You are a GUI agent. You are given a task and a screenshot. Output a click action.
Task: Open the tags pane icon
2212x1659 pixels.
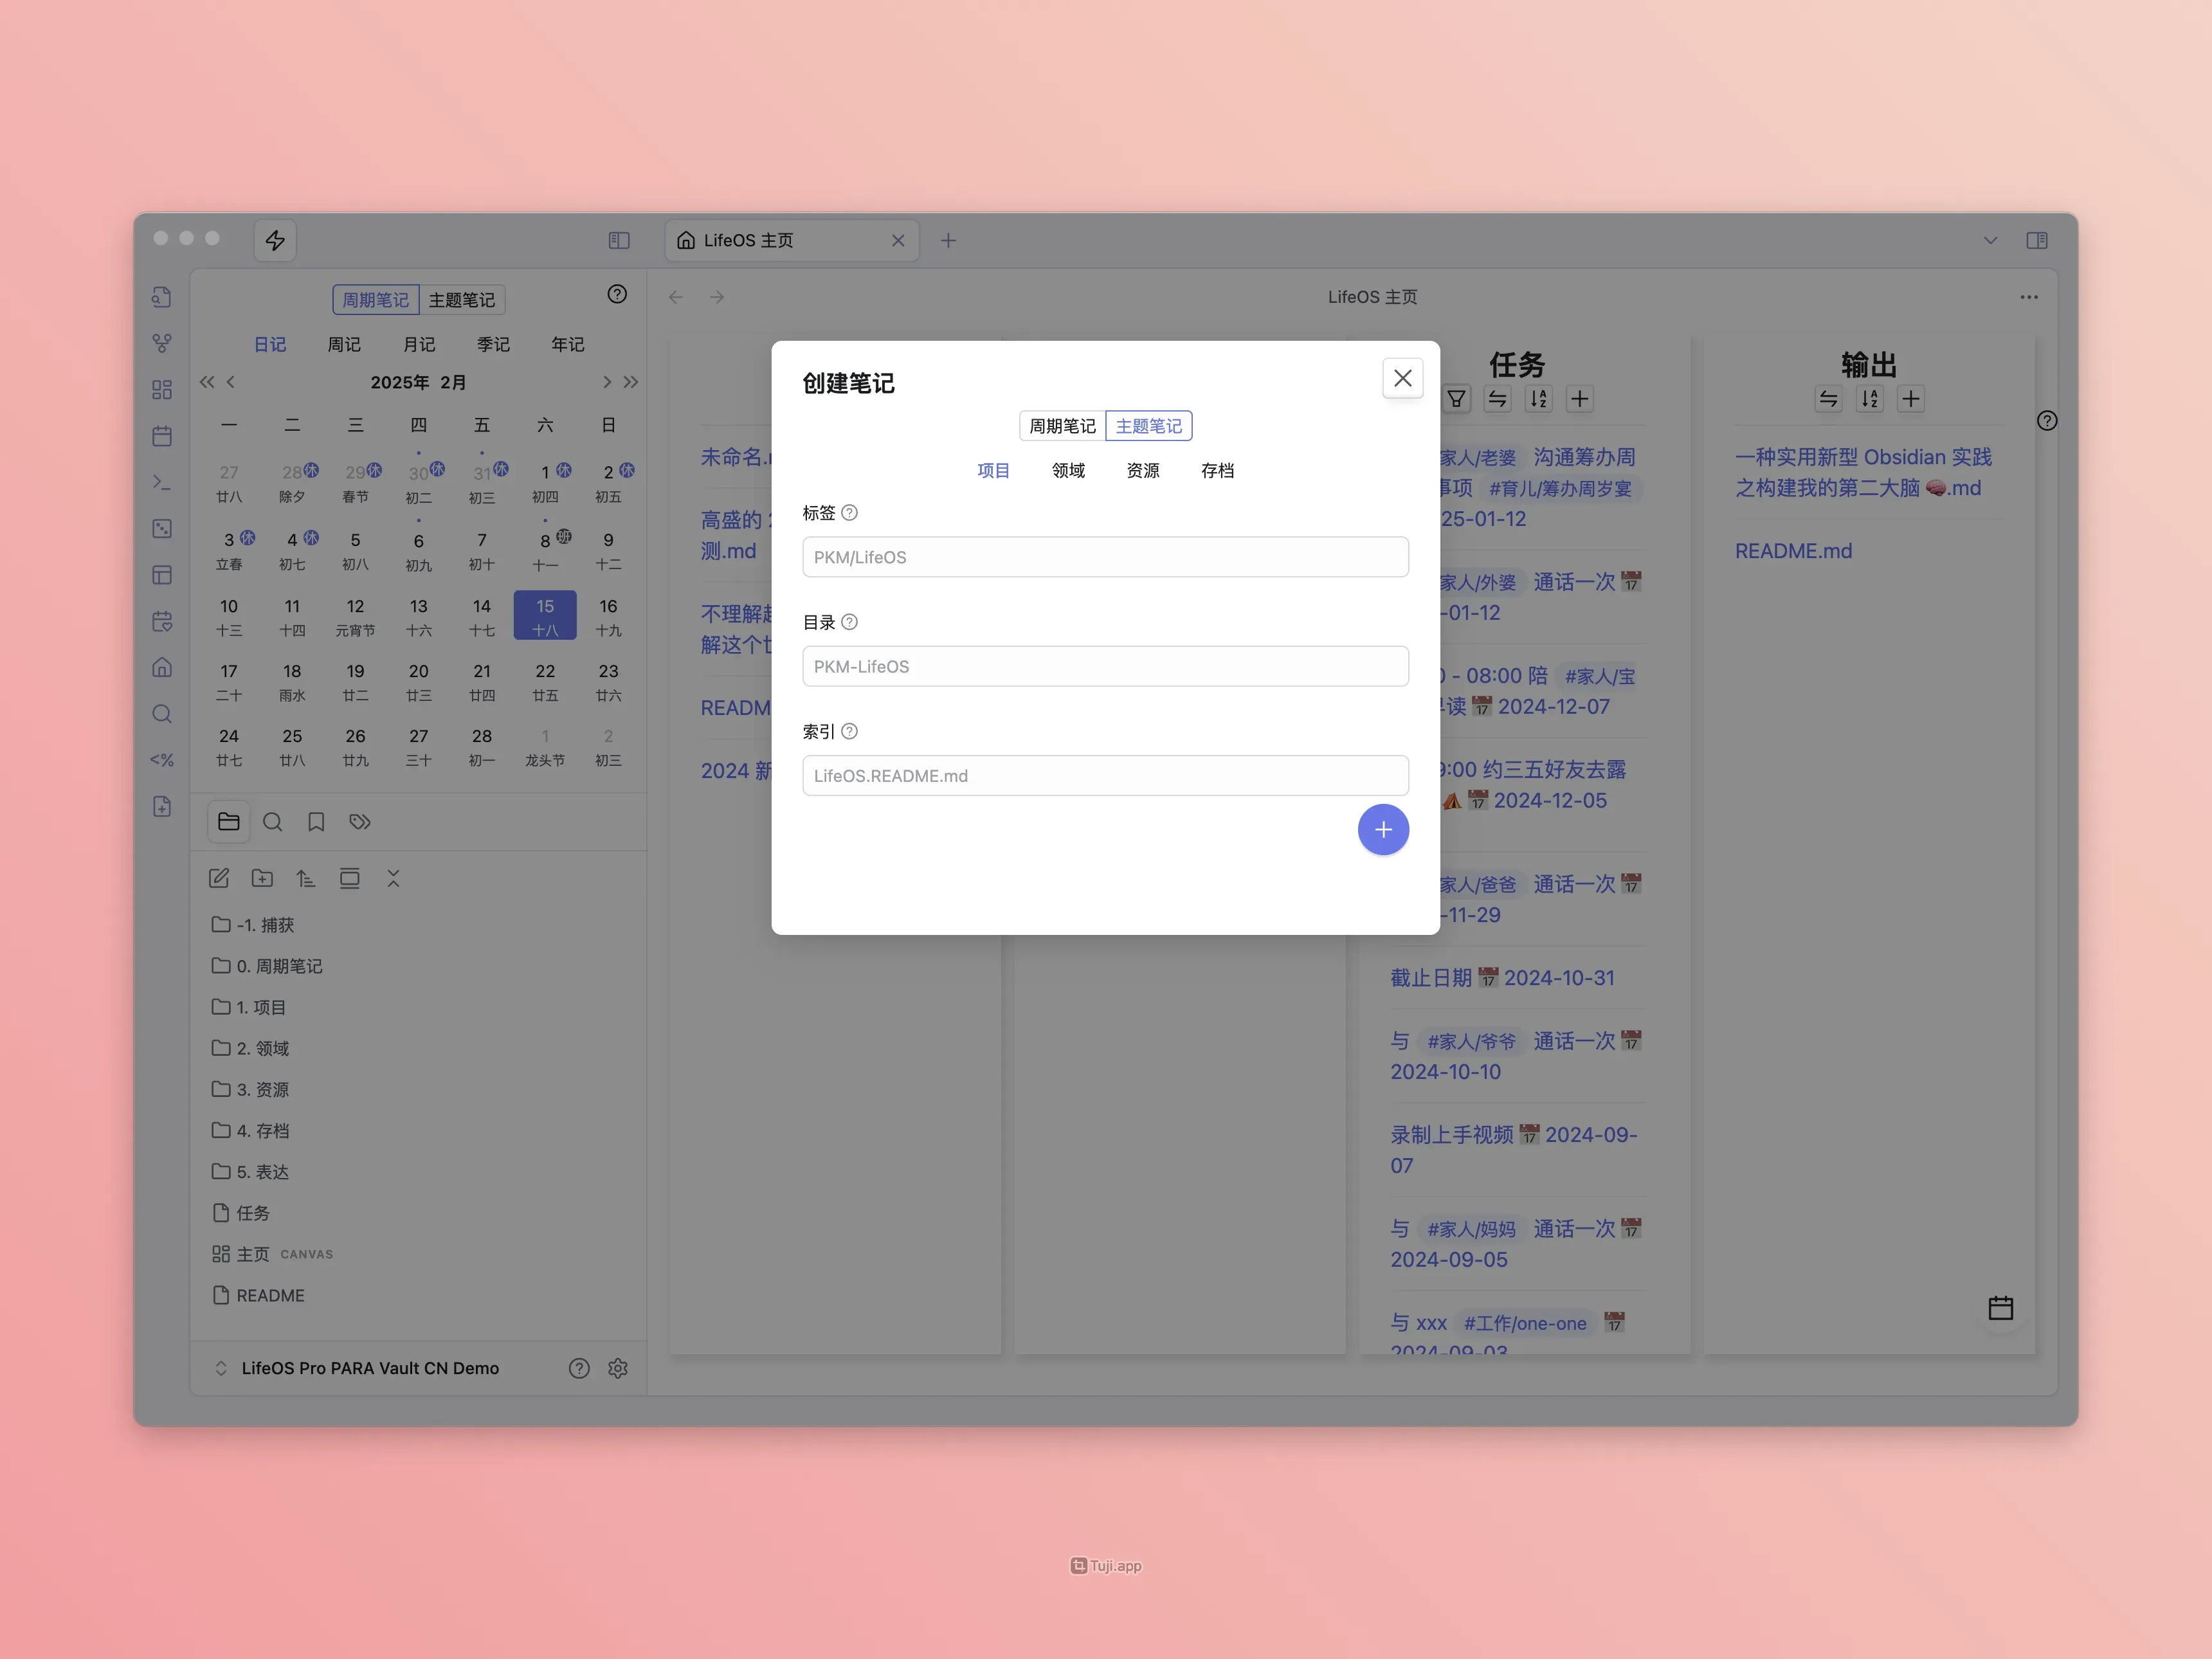(x=360, y=822)
